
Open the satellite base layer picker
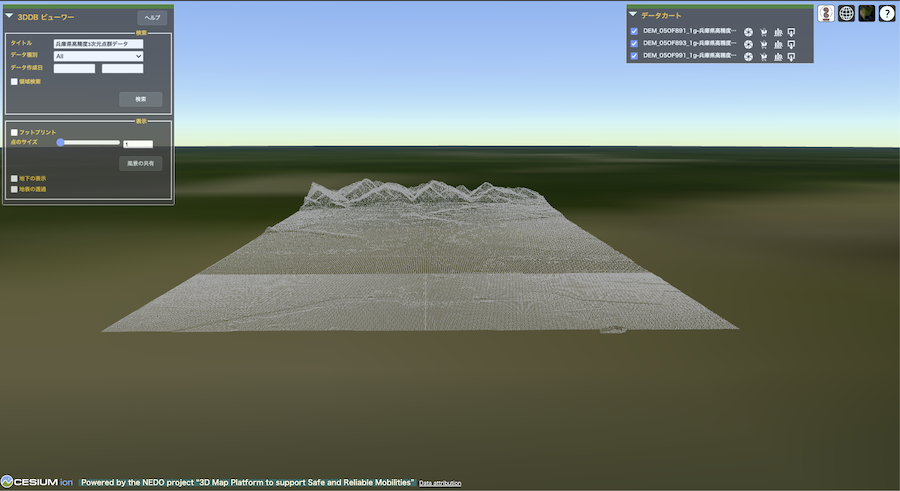click(866, 13)
